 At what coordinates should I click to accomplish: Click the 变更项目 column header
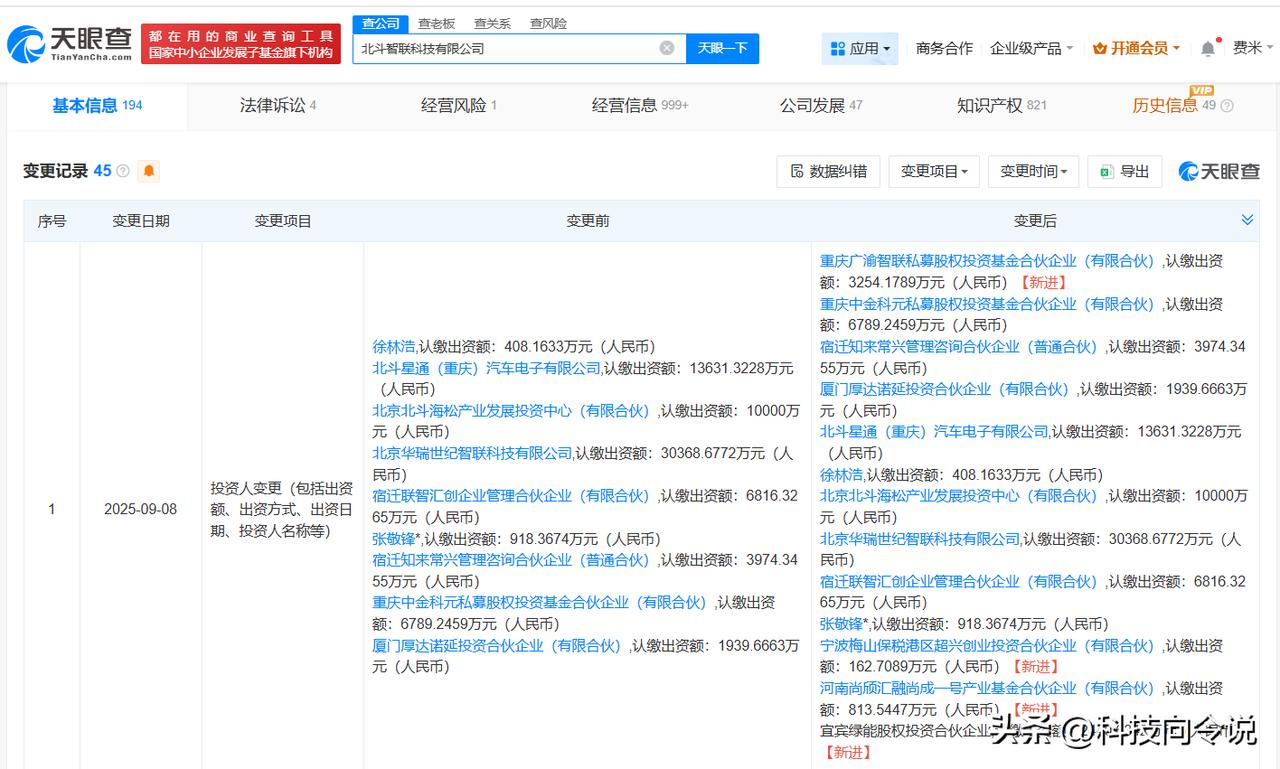[283, 221]
